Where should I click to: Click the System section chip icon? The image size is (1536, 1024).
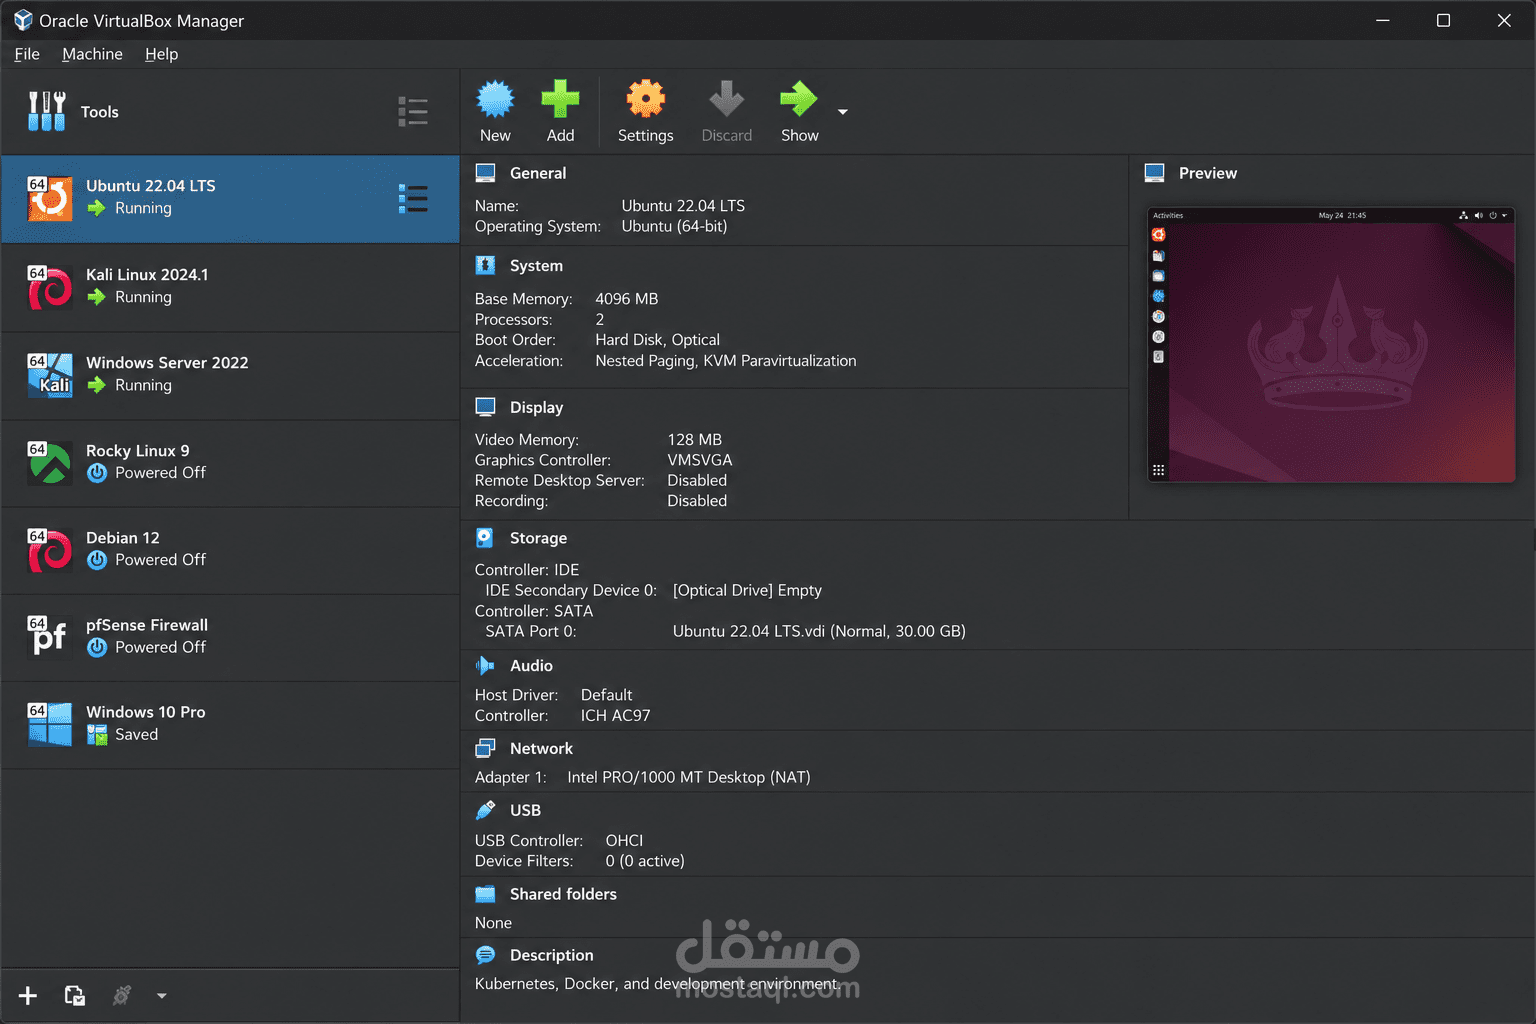tap(485, 265)
